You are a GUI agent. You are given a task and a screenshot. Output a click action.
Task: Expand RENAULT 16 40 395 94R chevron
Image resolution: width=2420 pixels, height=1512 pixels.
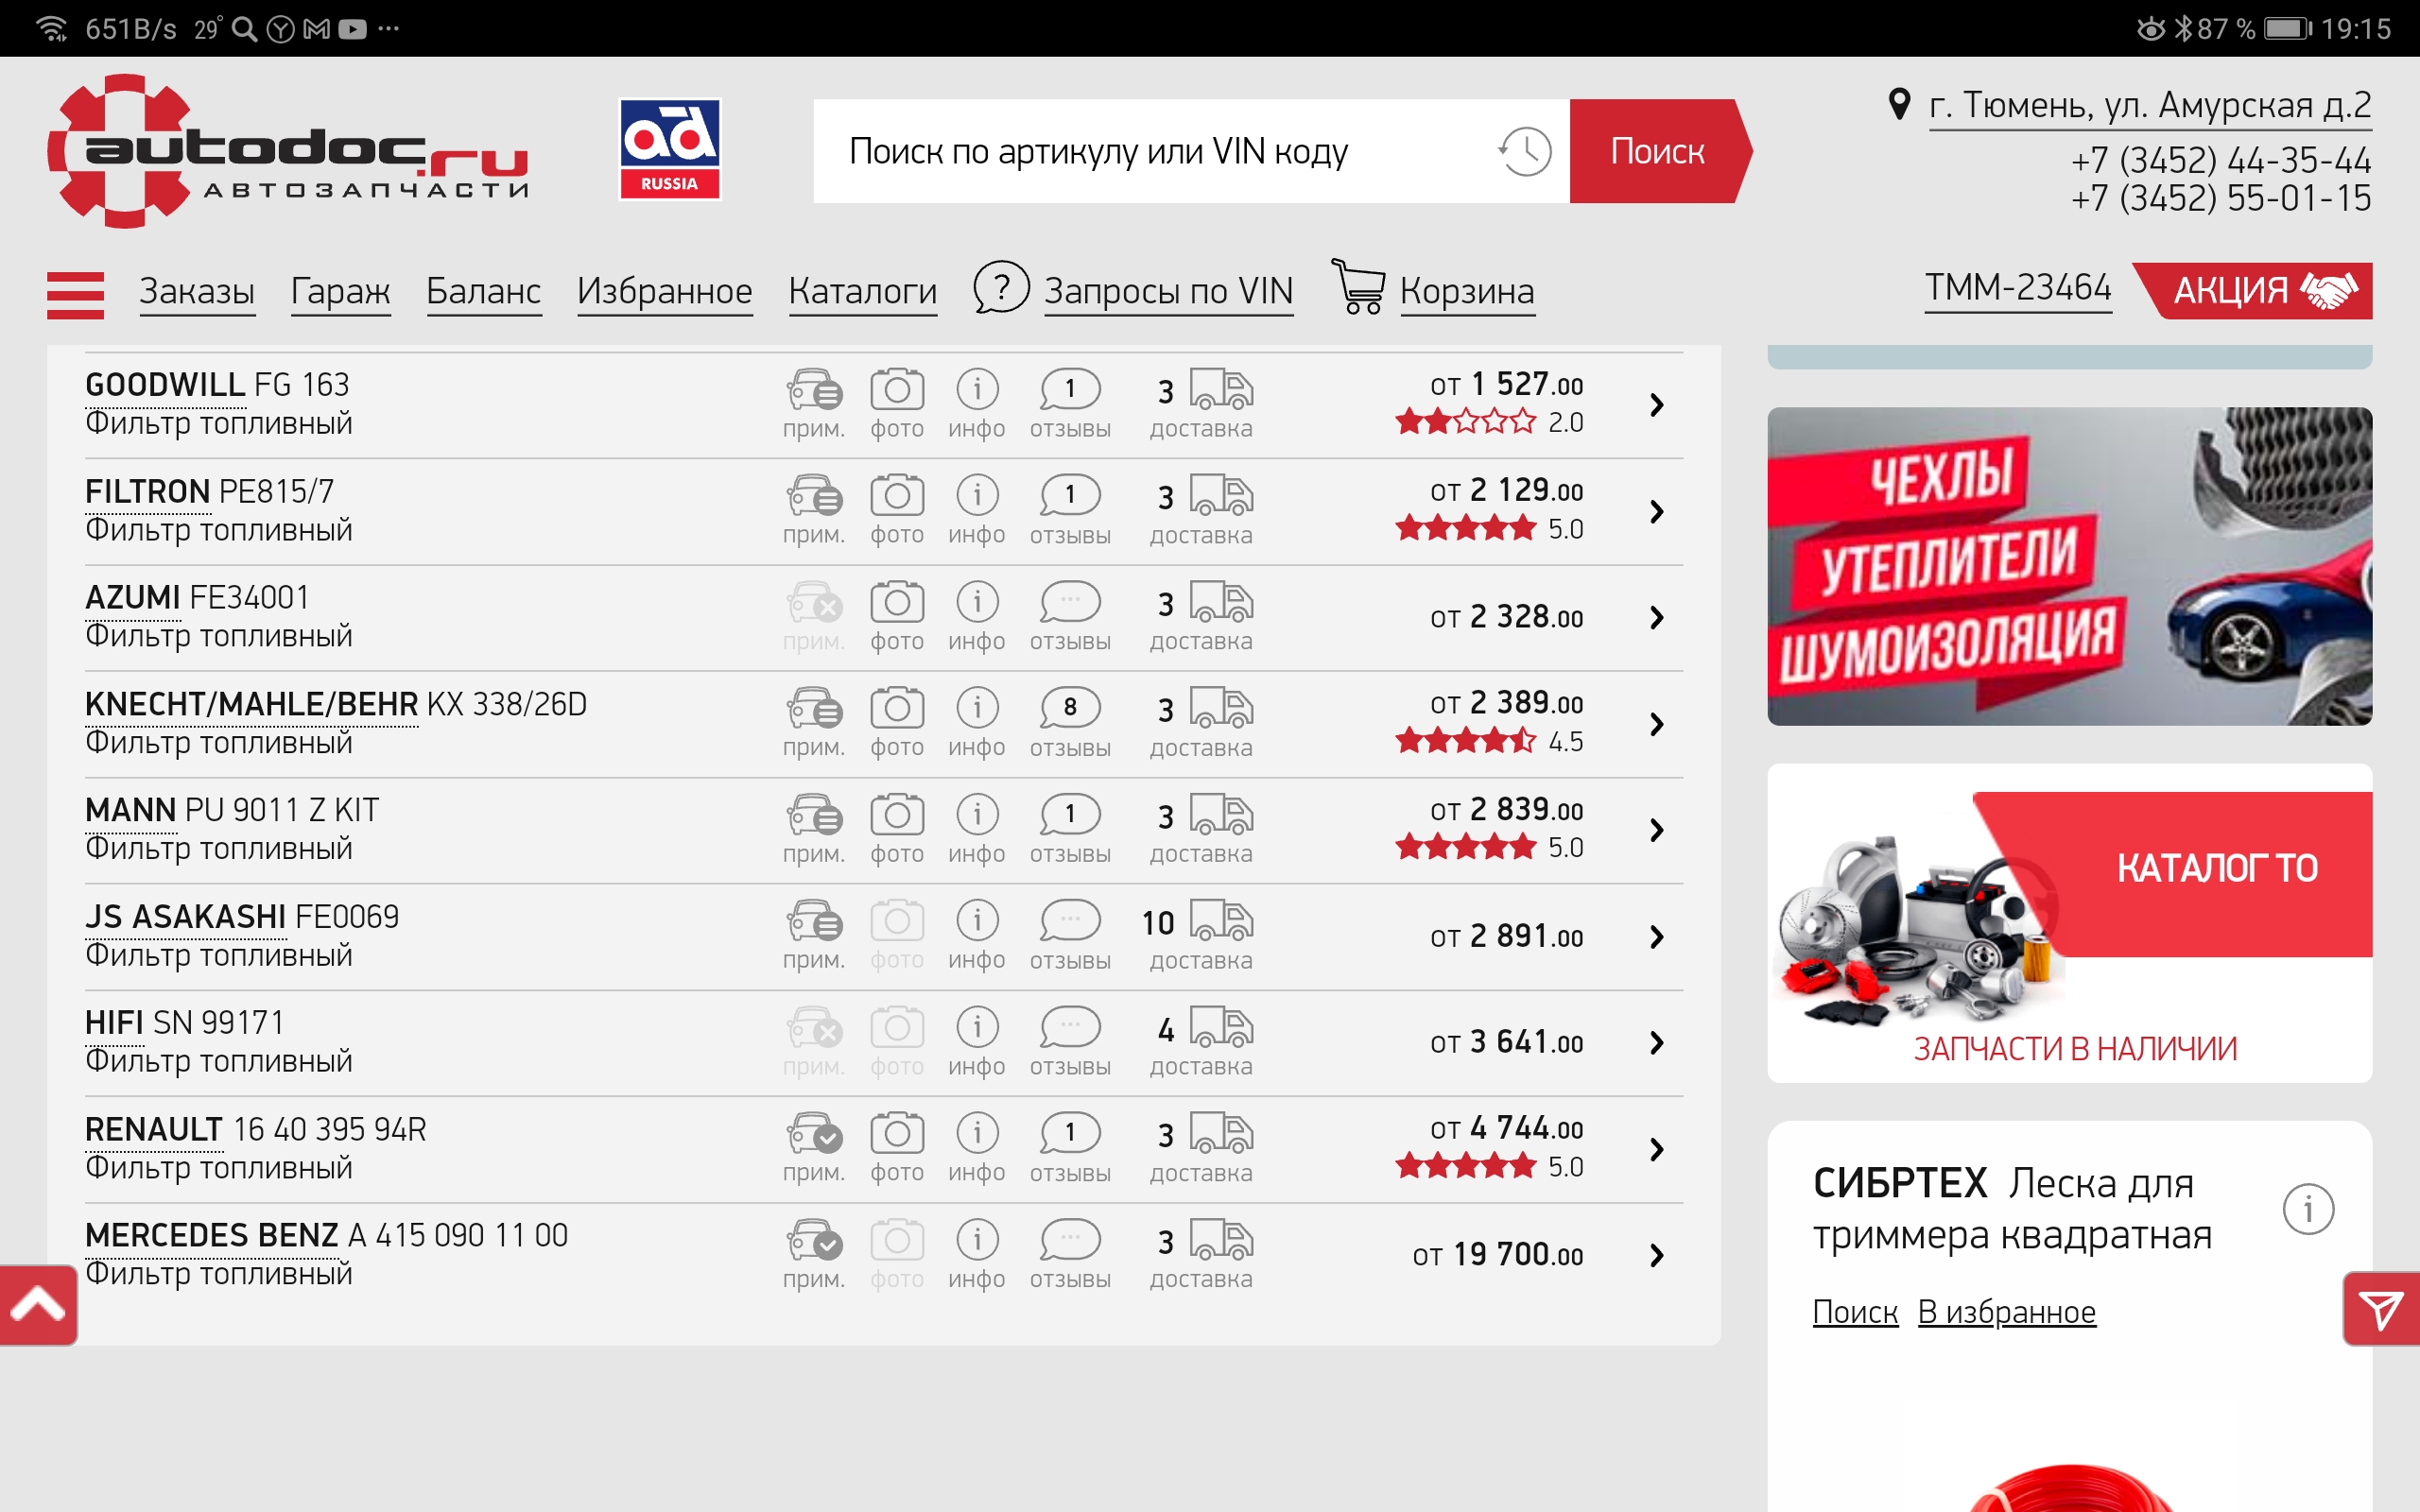tap(1657, 1149)
